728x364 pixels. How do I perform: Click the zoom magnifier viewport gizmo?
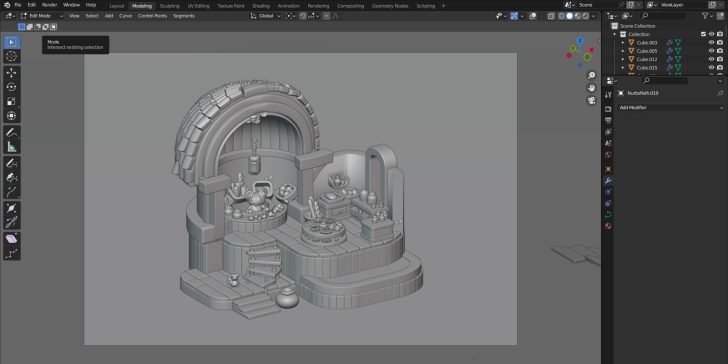592,75
